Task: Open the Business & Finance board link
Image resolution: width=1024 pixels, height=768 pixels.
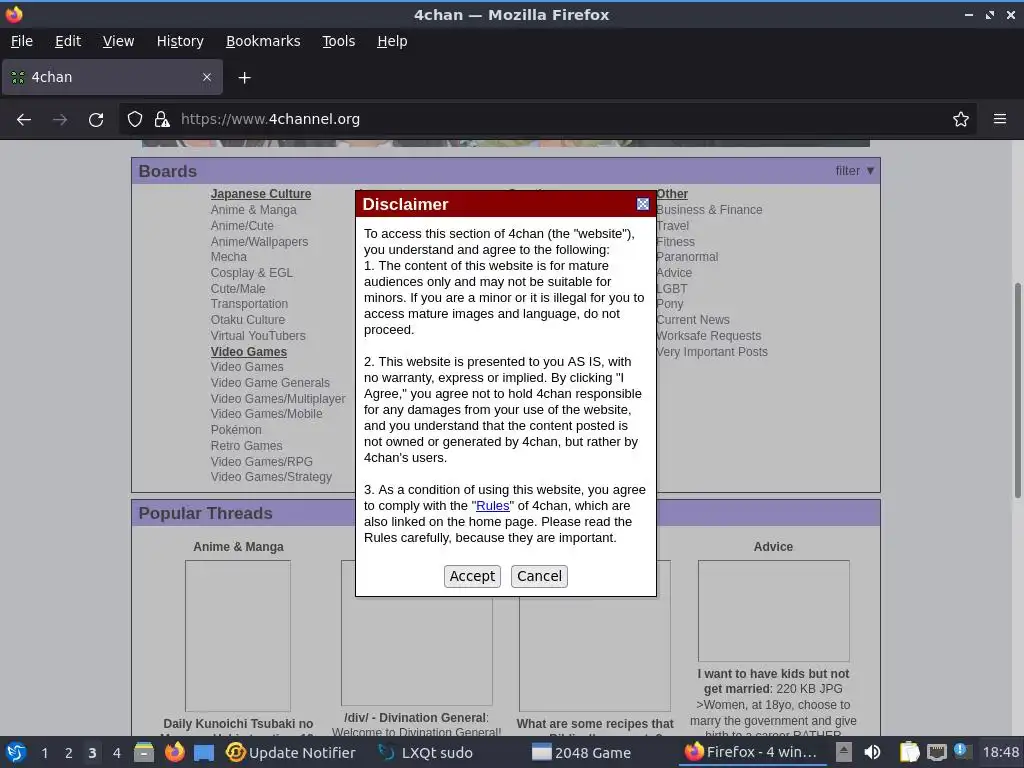Action: pyautogui.click(x=709, y=210)
